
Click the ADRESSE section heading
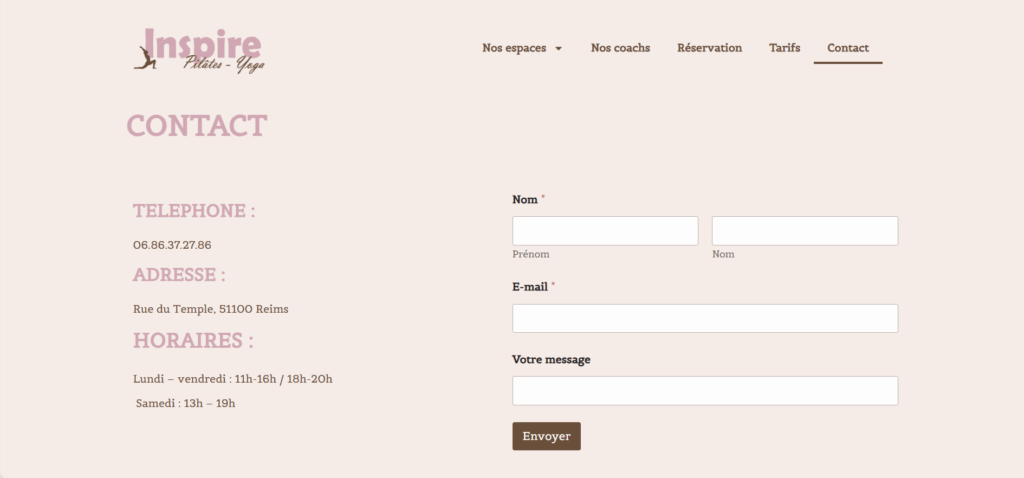[179, 275]
